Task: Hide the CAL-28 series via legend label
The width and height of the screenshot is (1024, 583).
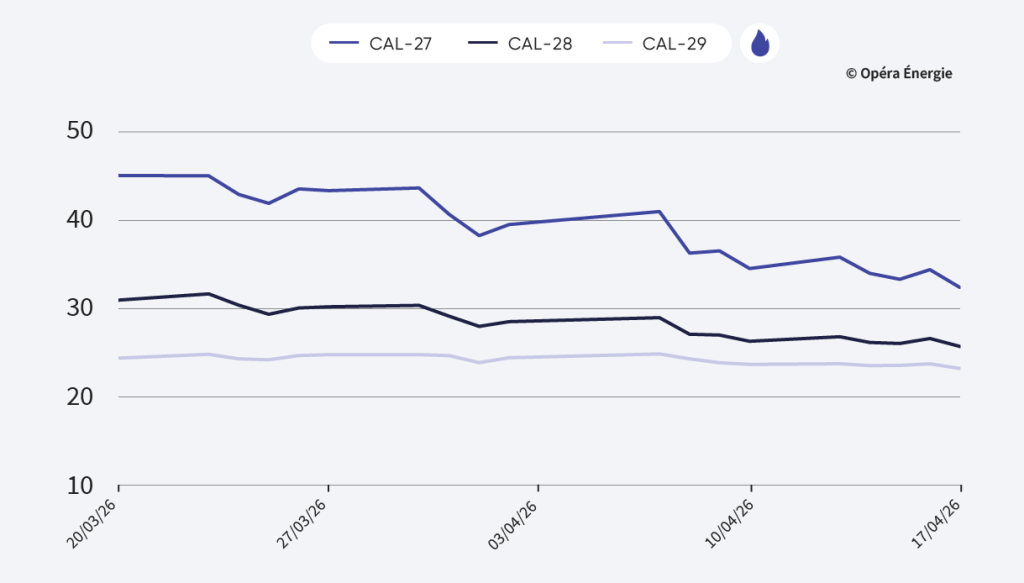Action: pyautogui.click(x=539, y=44)
